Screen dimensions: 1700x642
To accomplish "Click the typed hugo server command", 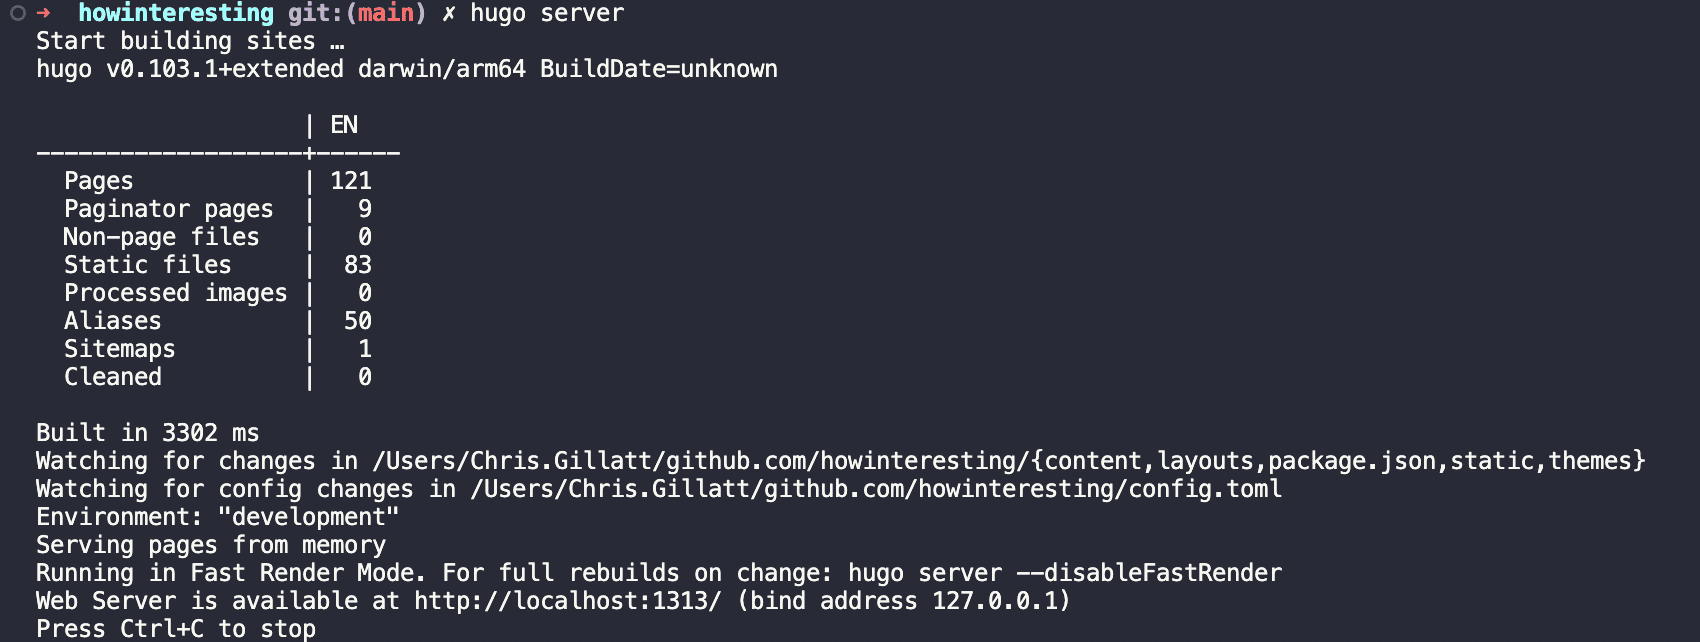I will click(547, 13).
